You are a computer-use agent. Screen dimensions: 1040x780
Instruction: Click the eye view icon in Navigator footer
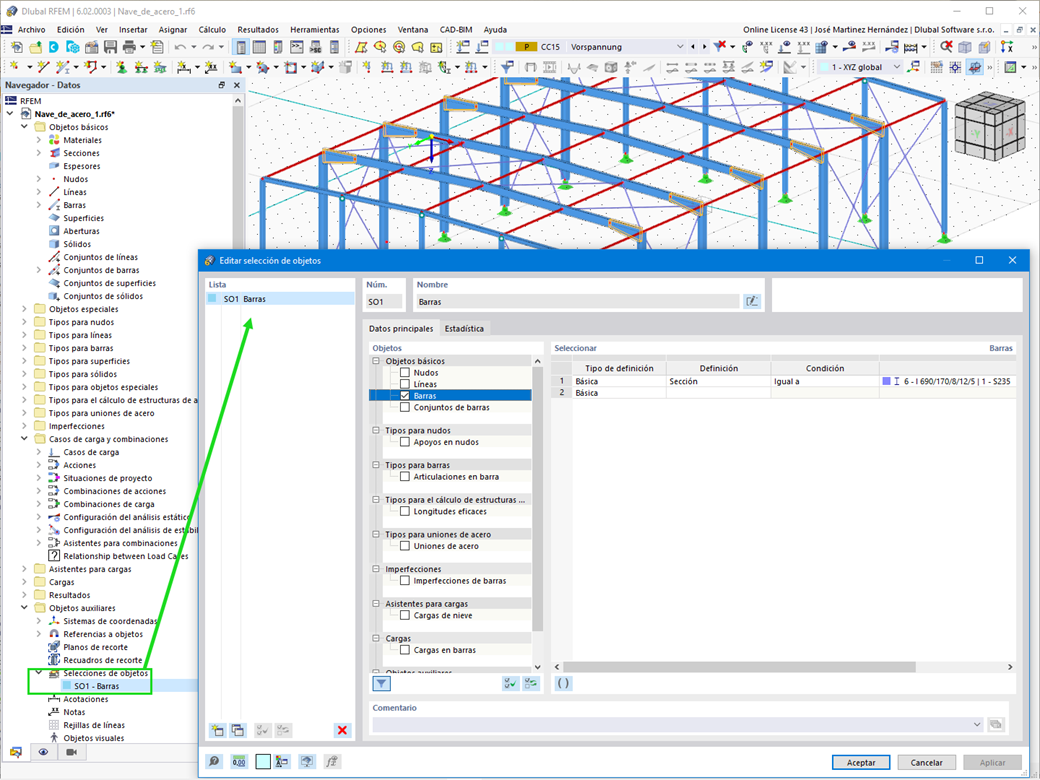[x=43, y=752]
